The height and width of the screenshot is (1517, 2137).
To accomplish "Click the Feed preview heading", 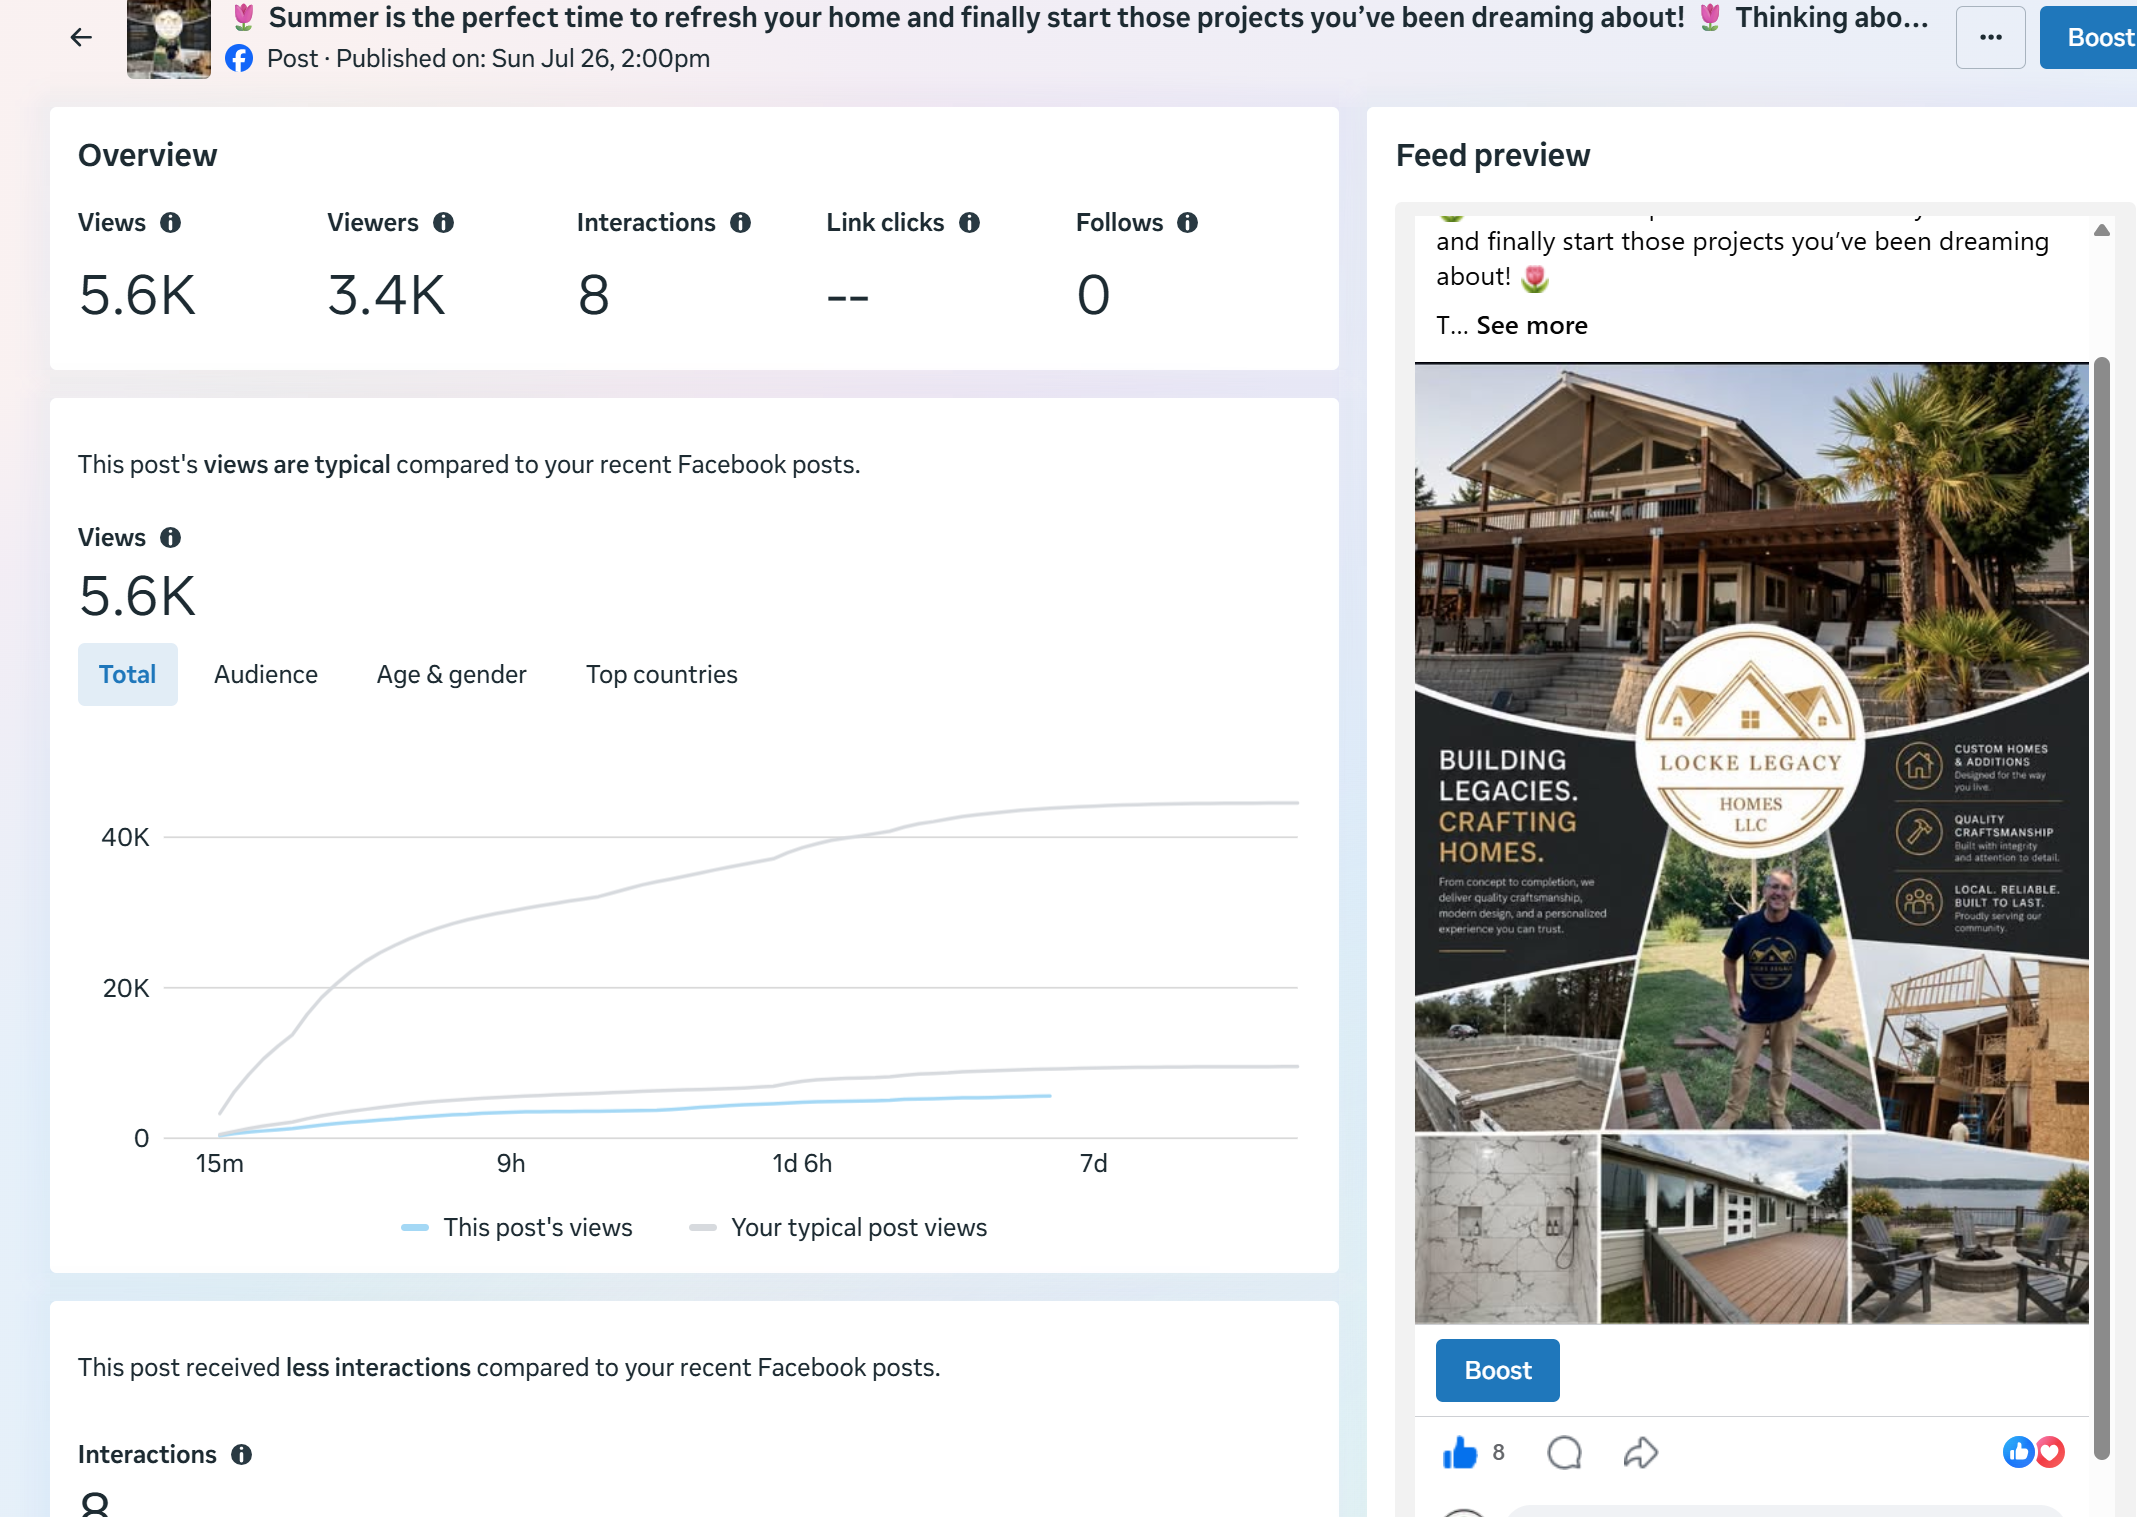I will click(x=1493, y=155).
